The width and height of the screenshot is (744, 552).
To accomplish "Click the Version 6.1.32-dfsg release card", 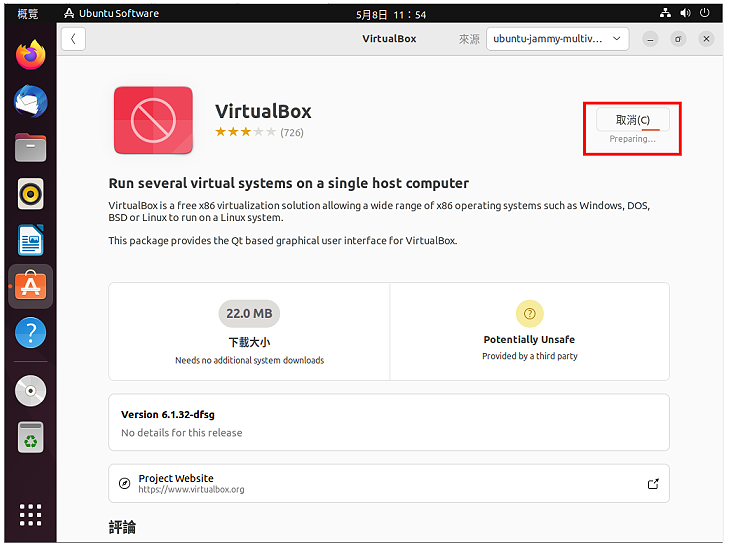I will pyautogui.click(x=389, y=422).
